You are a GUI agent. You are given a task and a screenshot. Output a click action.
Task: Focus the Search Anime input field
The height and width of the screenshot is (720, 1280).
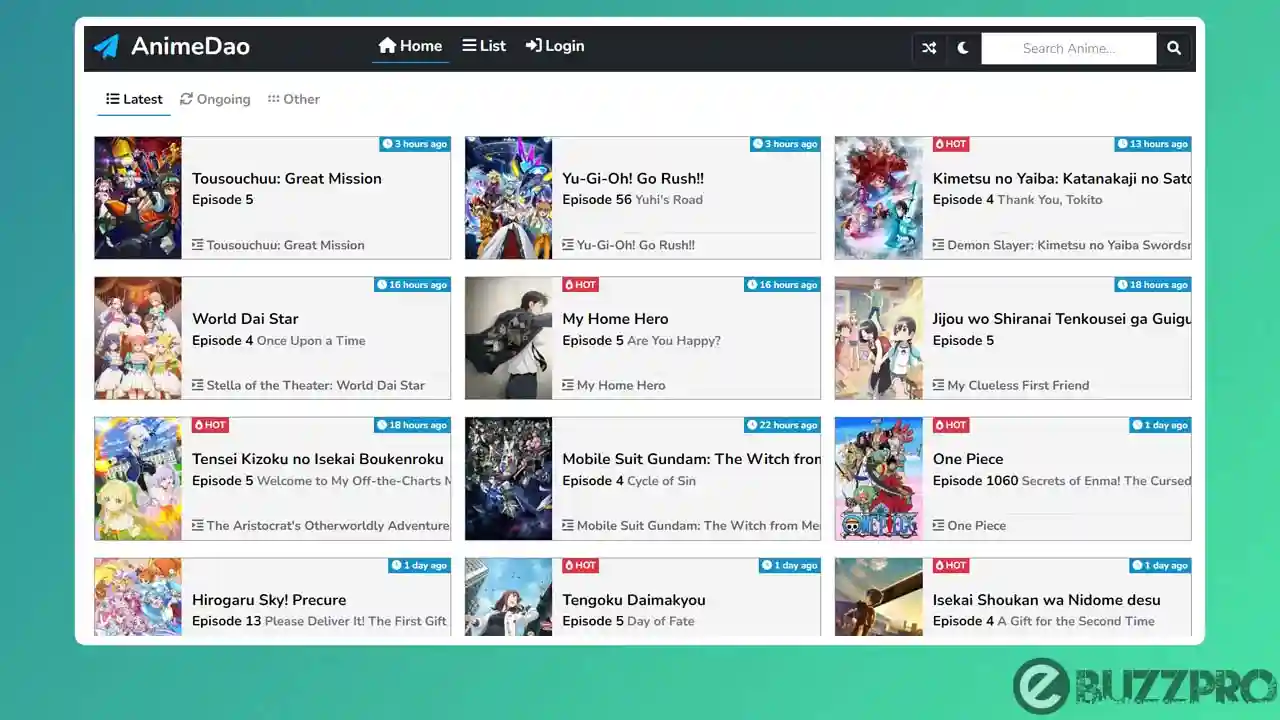(x=1069, y=48)
